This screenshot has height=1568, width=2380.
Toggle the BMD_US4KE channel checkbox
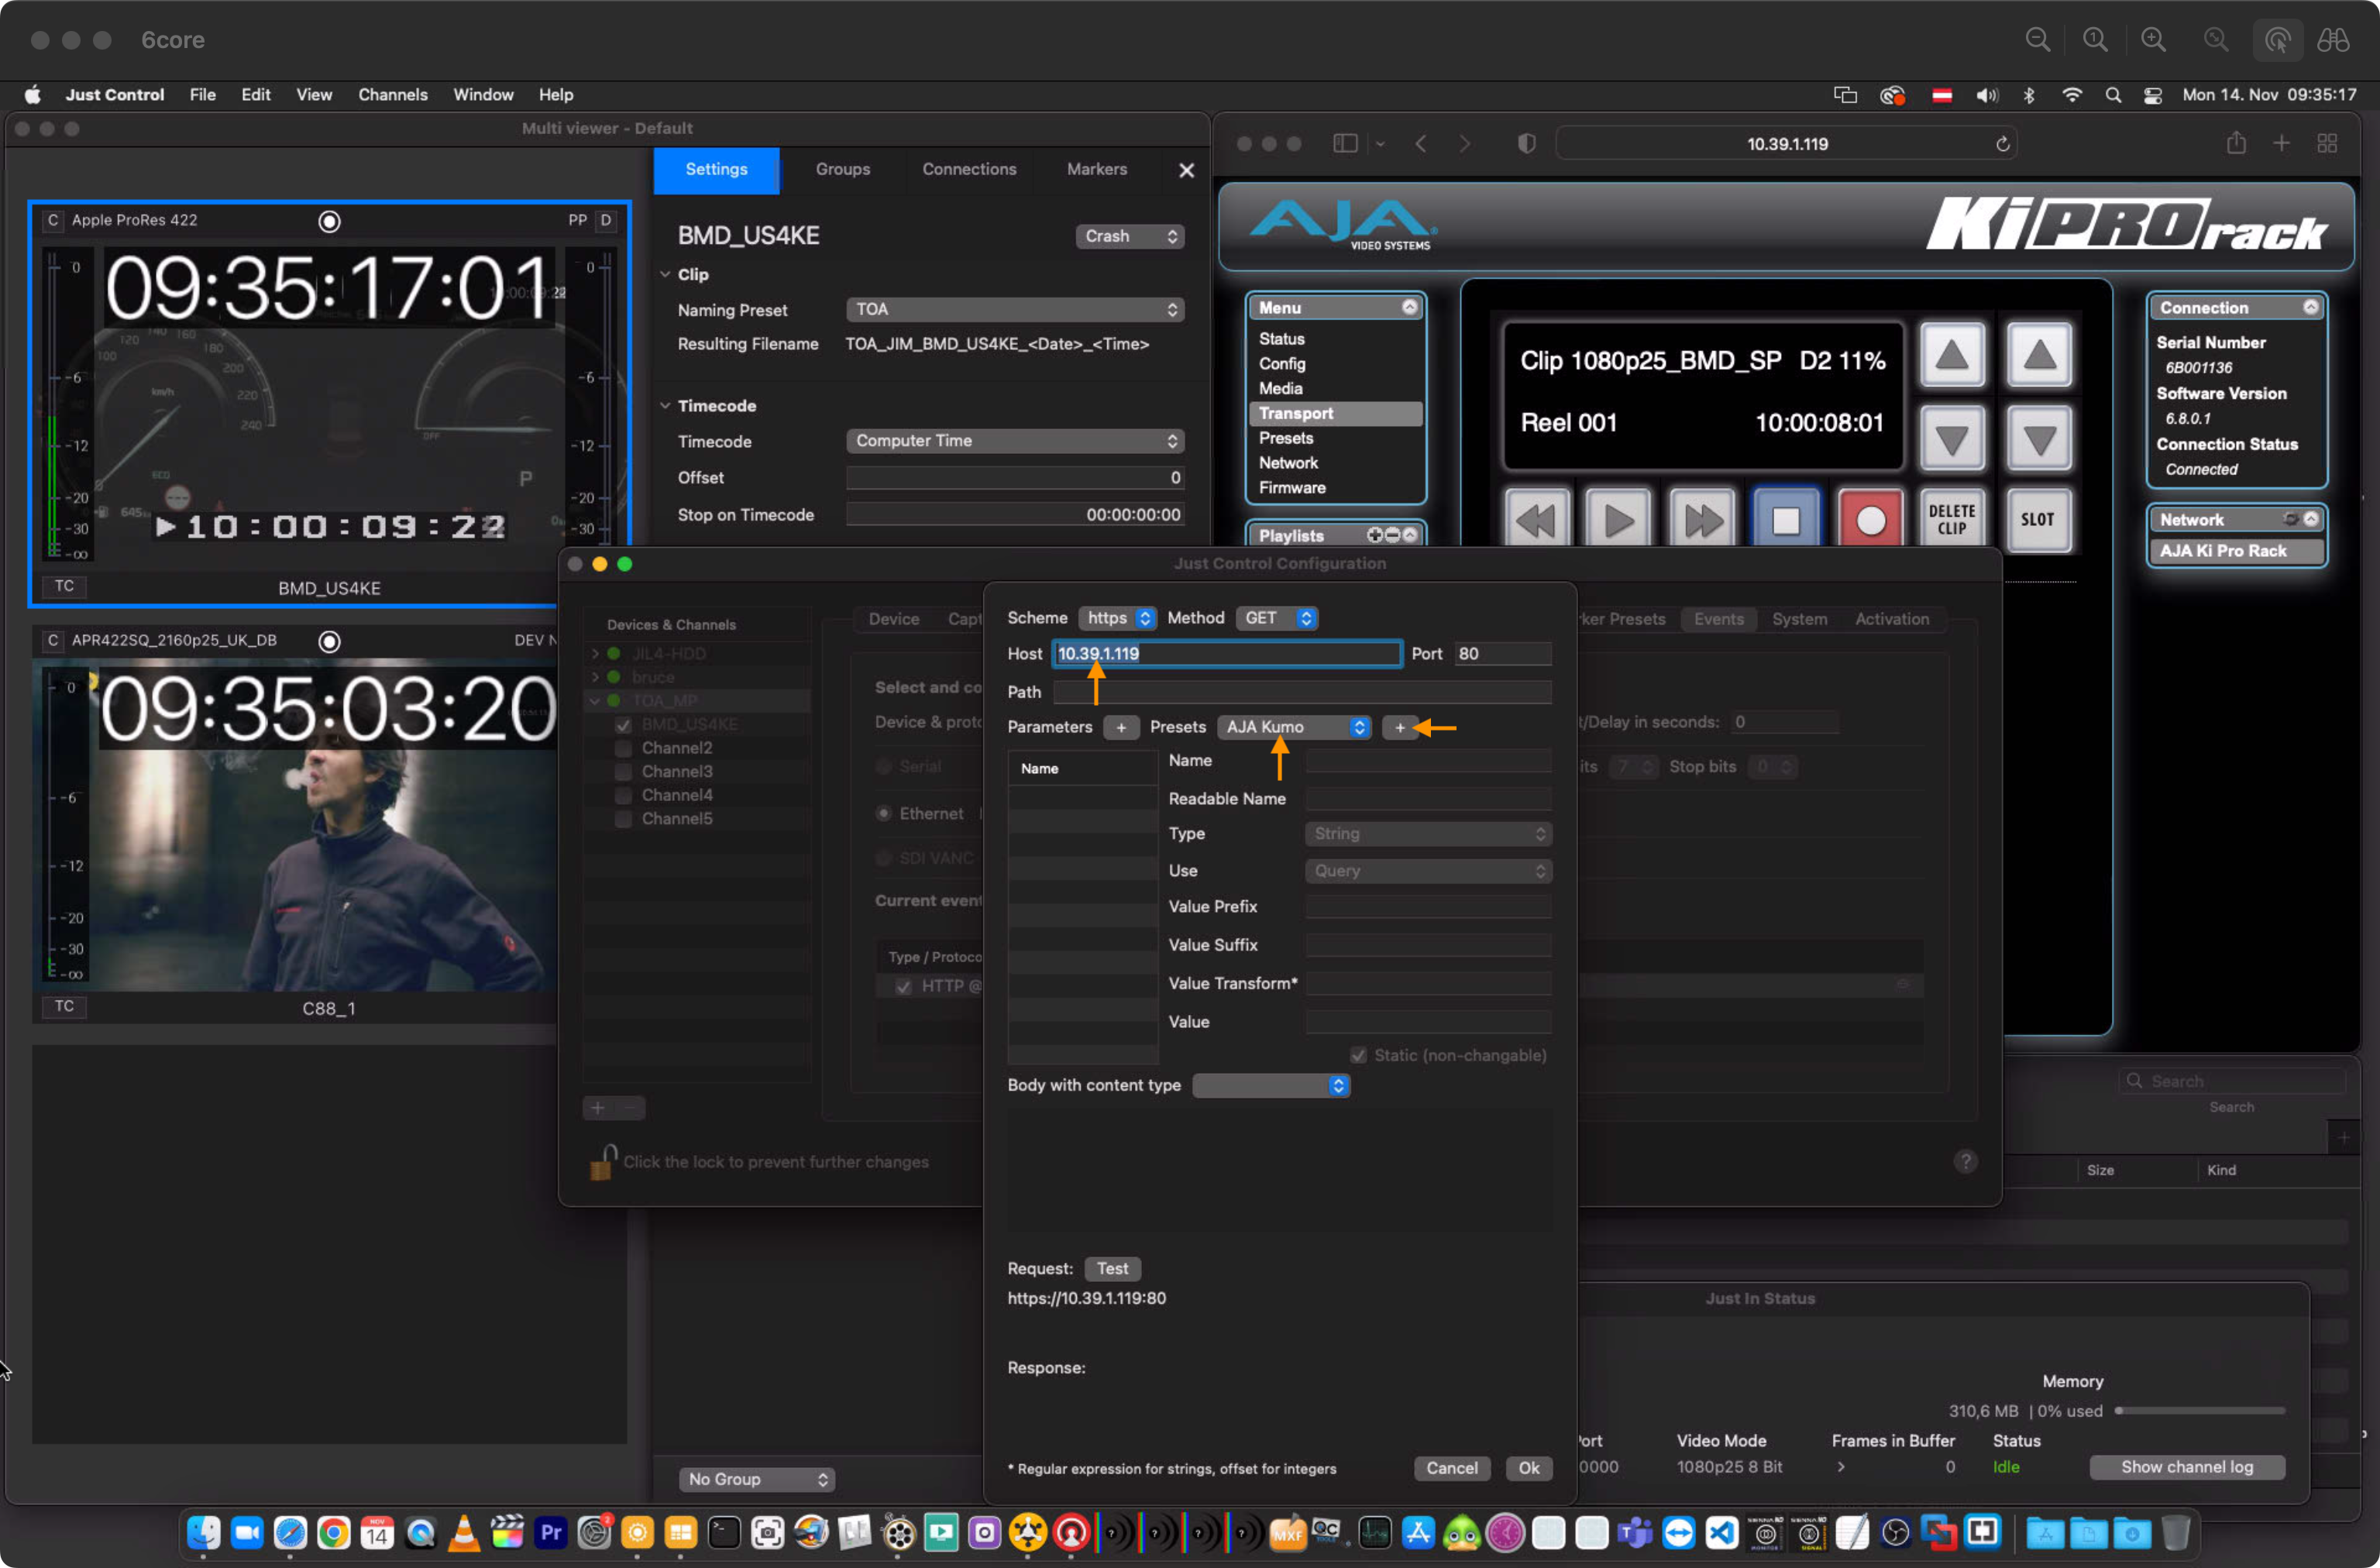[624, 724]
